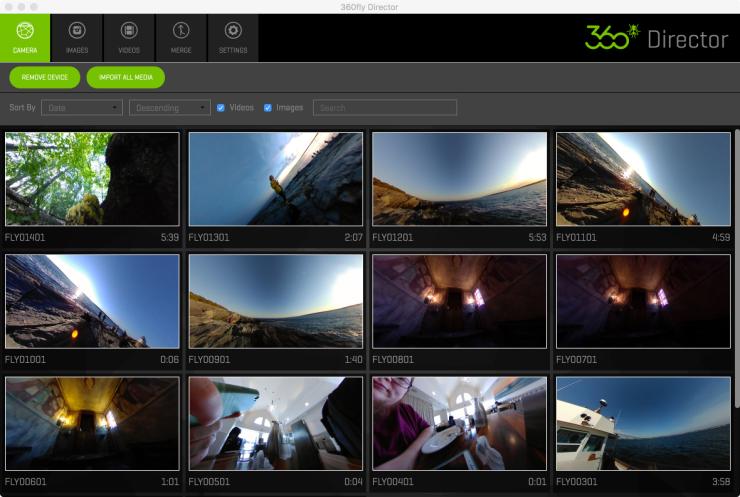The image size is (740, 497).
Task: Expand the Sort By Date dropdown
Action: pyautogui.click(x=81, y=108)
